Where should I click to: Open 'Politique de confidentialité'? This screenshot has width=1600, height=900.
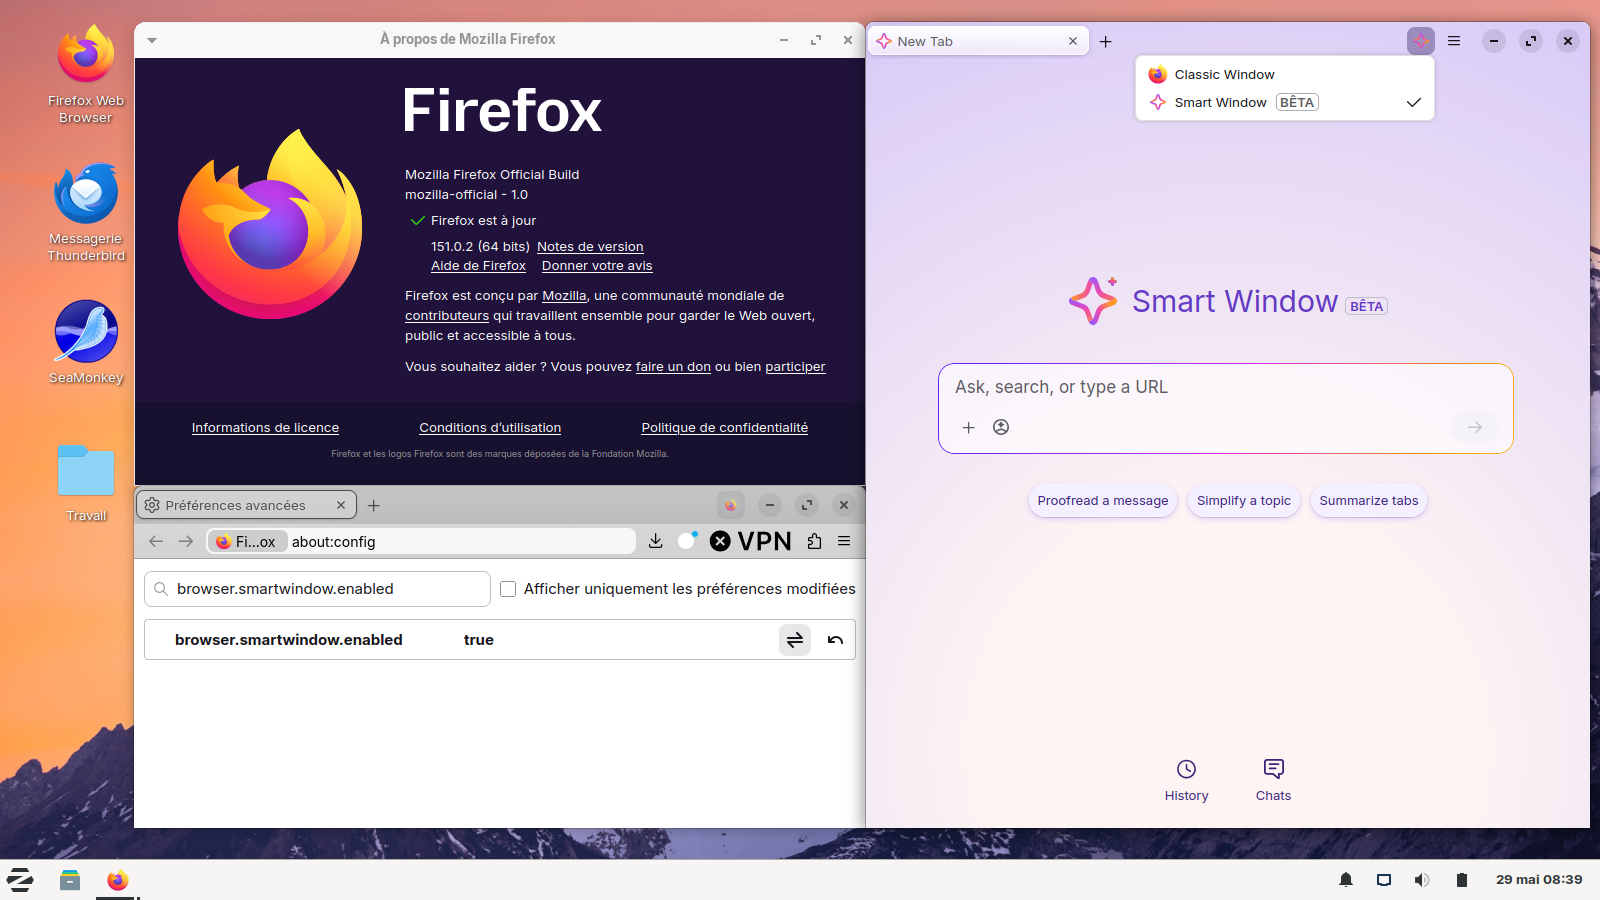pyautogui.click(x=725, y=428)
